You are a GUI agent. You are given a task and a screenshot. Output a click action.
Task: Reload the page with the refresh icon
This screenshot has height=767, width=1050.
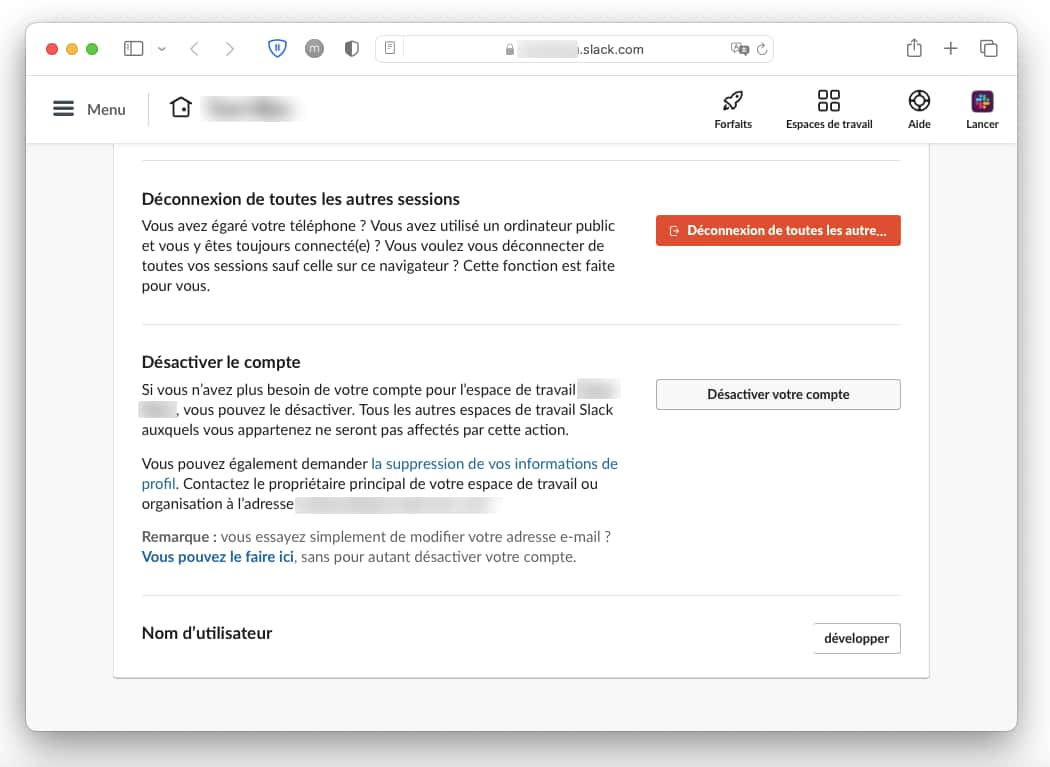click(x=762, y=48)
